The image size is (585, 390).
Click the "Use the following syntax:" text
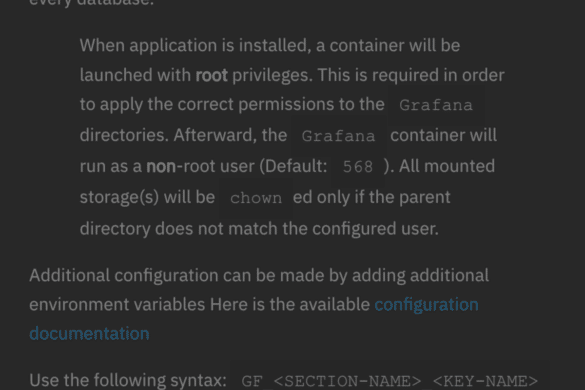pyautogui.click(x=128, y=380)
